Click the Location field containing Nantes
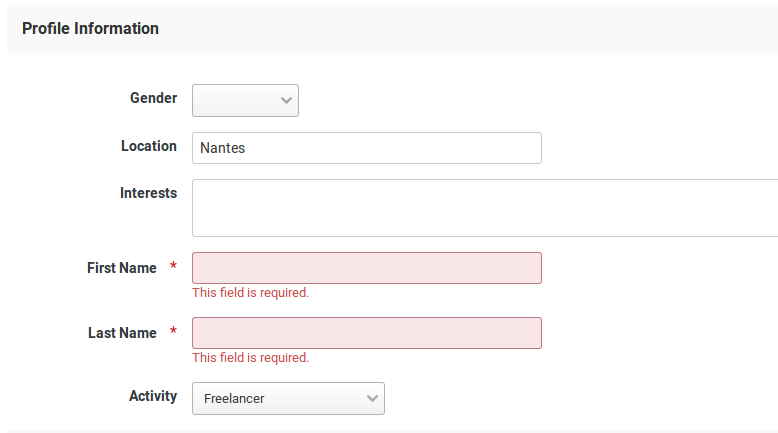Screen dimensions: 778x433 (367, 148)
